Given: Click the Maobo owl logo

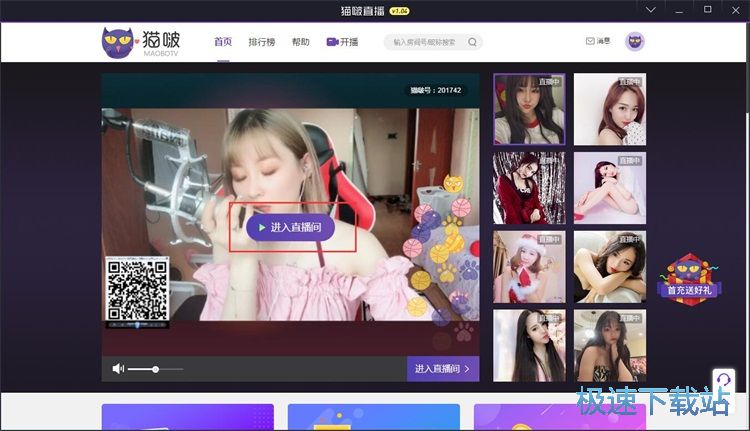Looking at the screenshot, I should click(122, 42).
